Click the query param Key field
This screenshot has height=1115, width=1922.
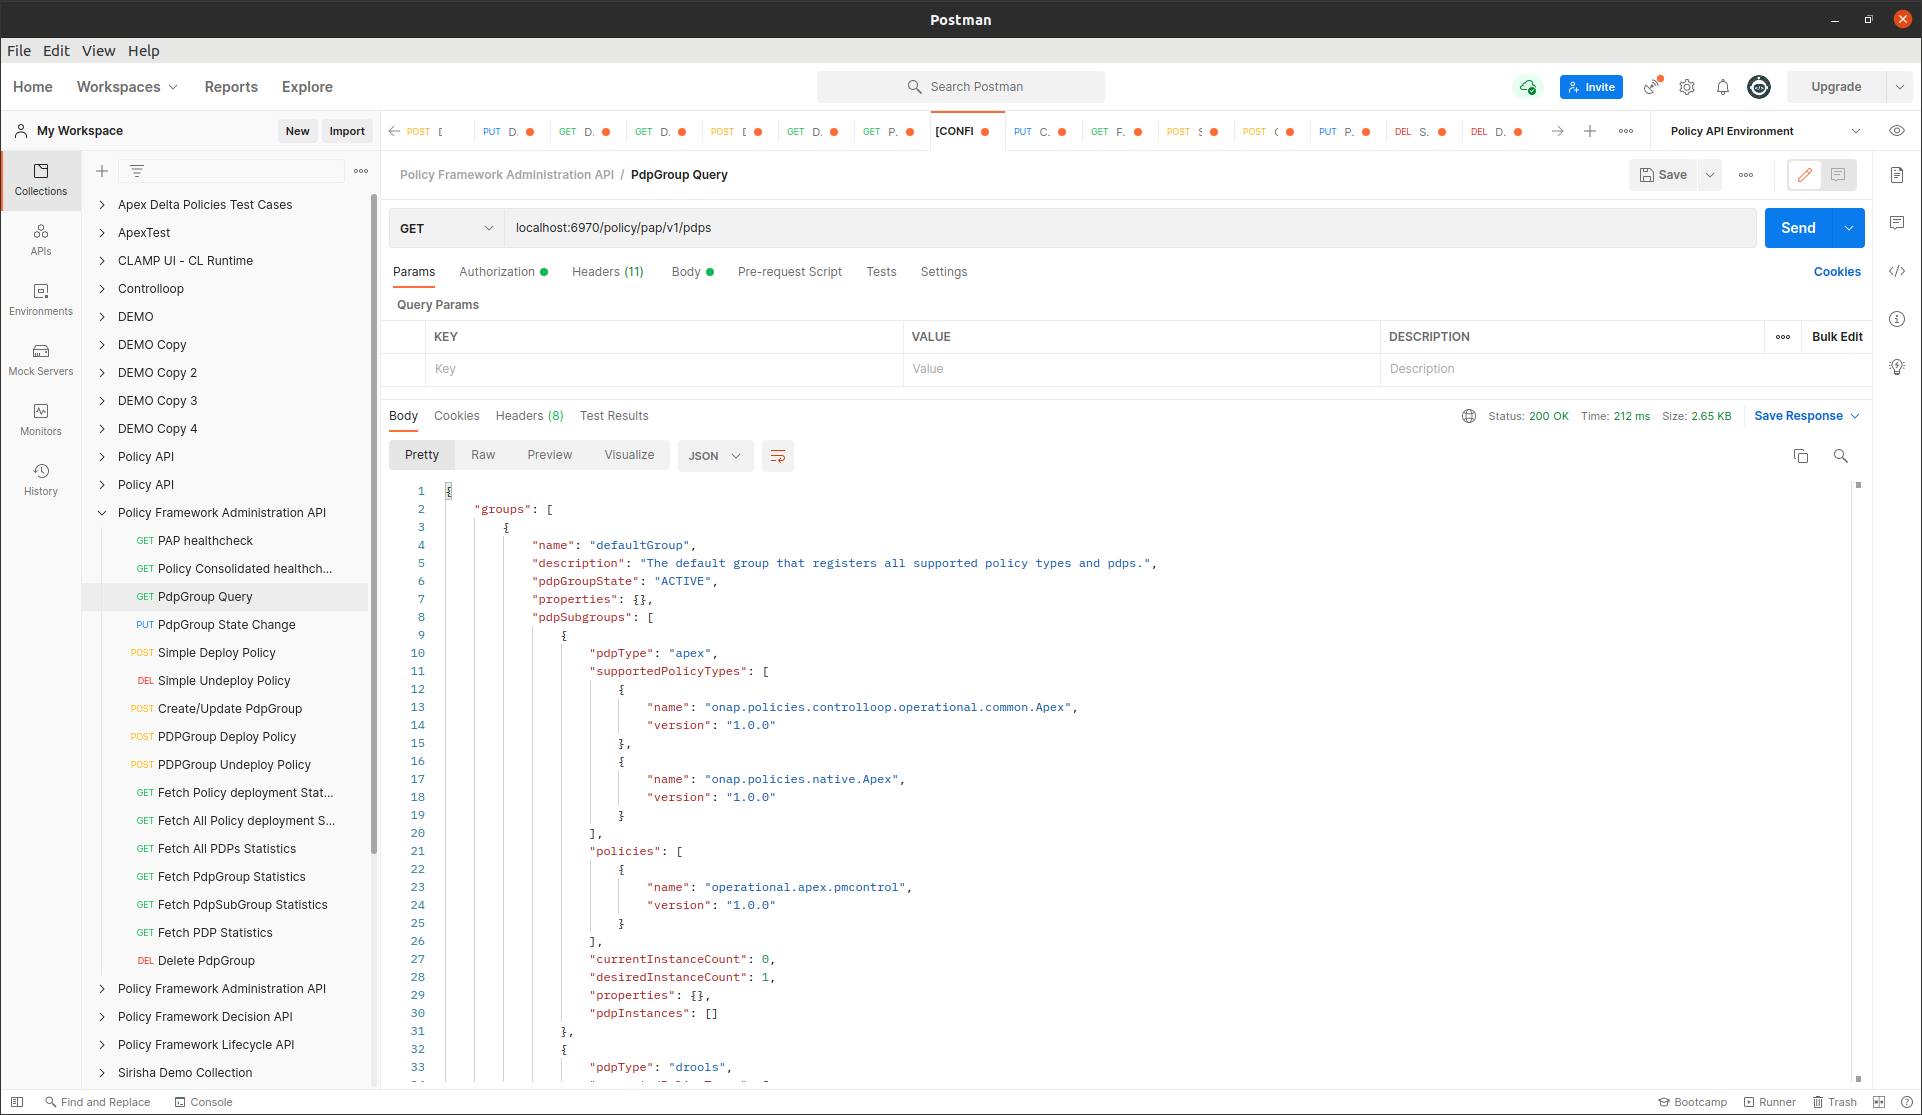point(664,369)
